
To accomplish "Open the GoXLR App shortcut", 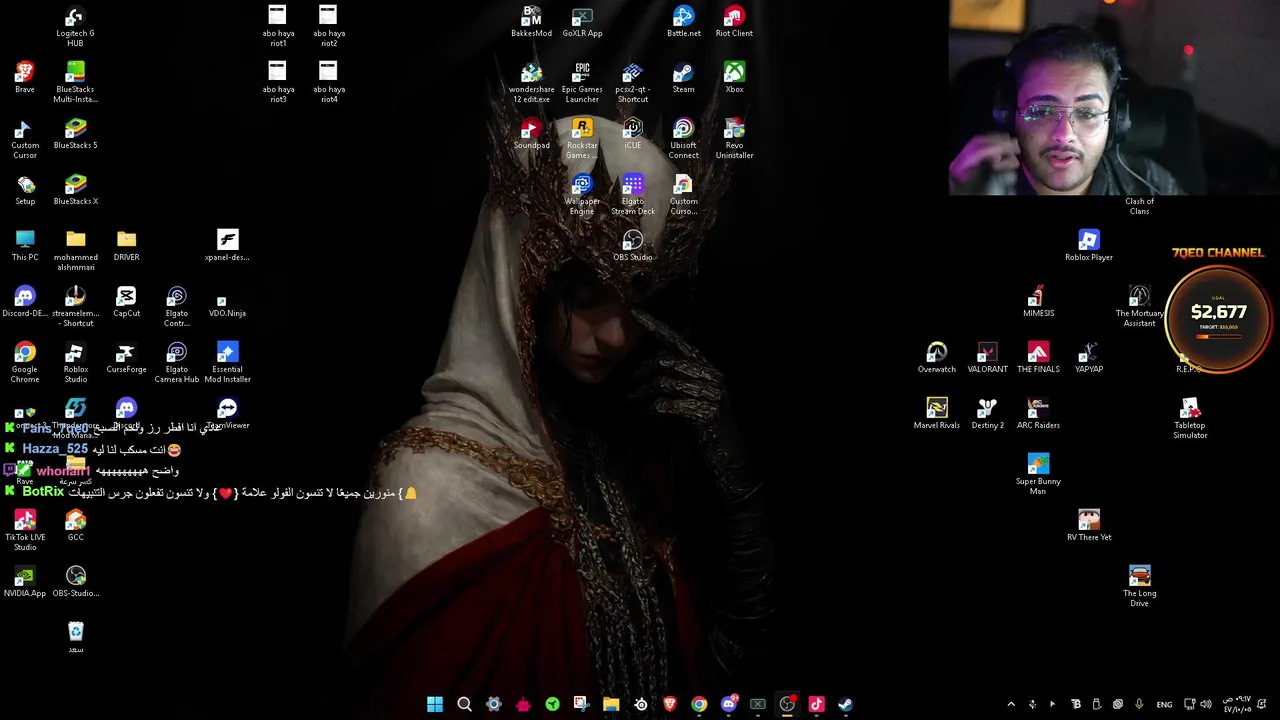I will coord(582,21).
